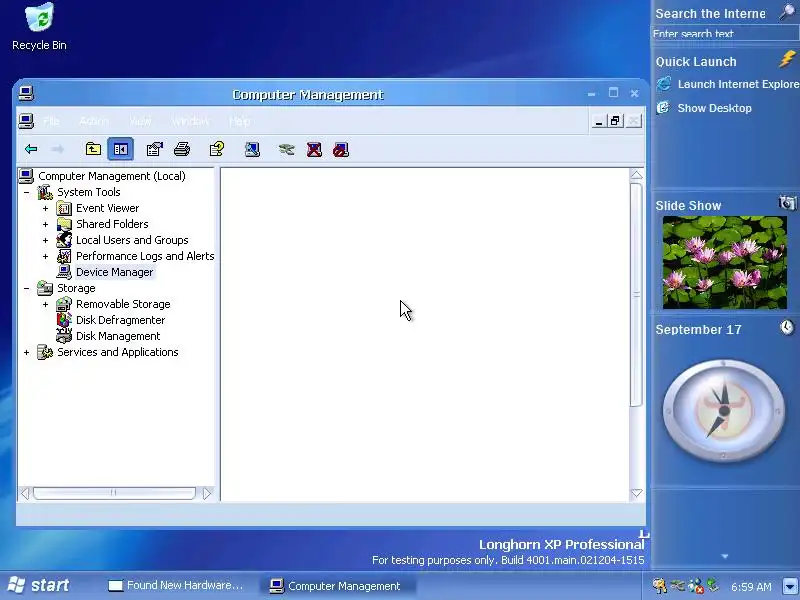Expand Local Users and Groups node
This screenshot has width=800, height=600.
pos(45,240)
